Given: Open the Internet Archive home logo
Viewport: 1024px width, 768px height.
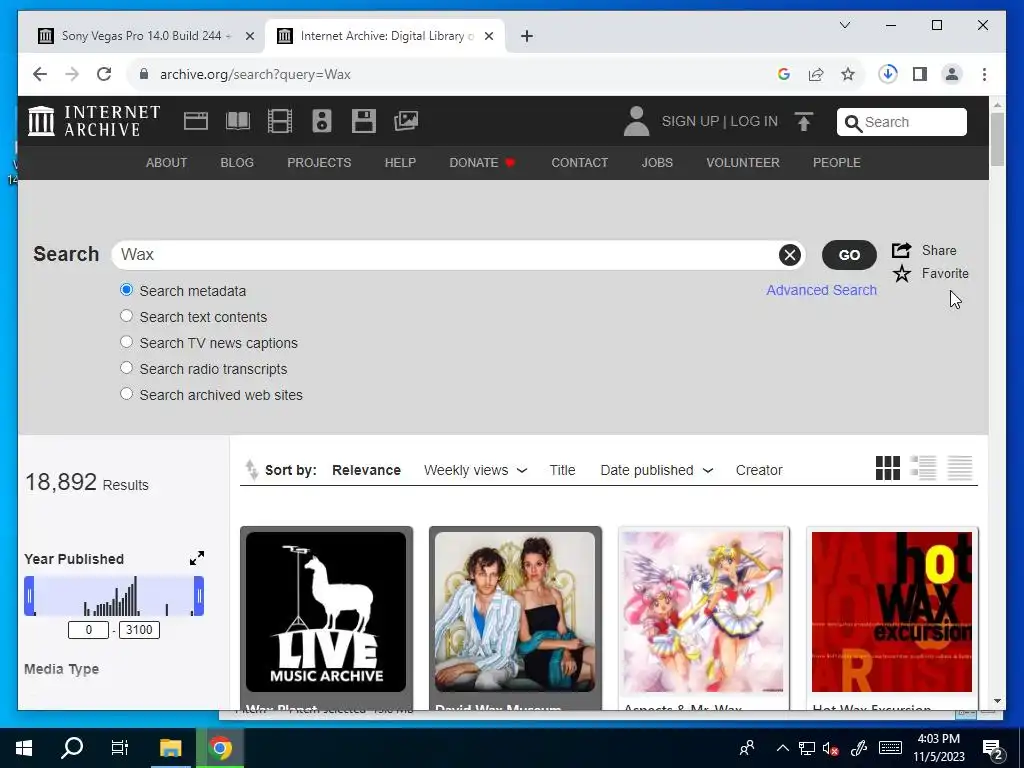Looking at the screenshot, I should pyautogui.click(x=94, y=121).
